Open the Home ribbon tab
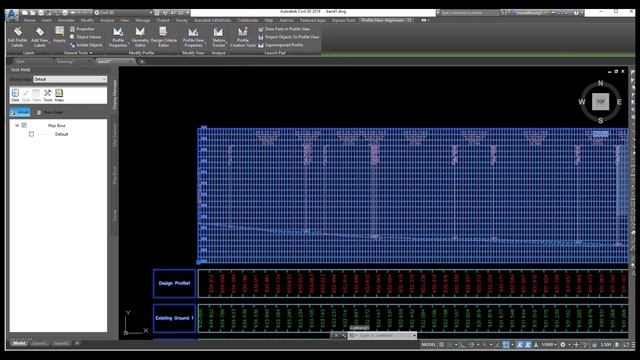Viewport: 640px width, 360px height. coord(29,20)
